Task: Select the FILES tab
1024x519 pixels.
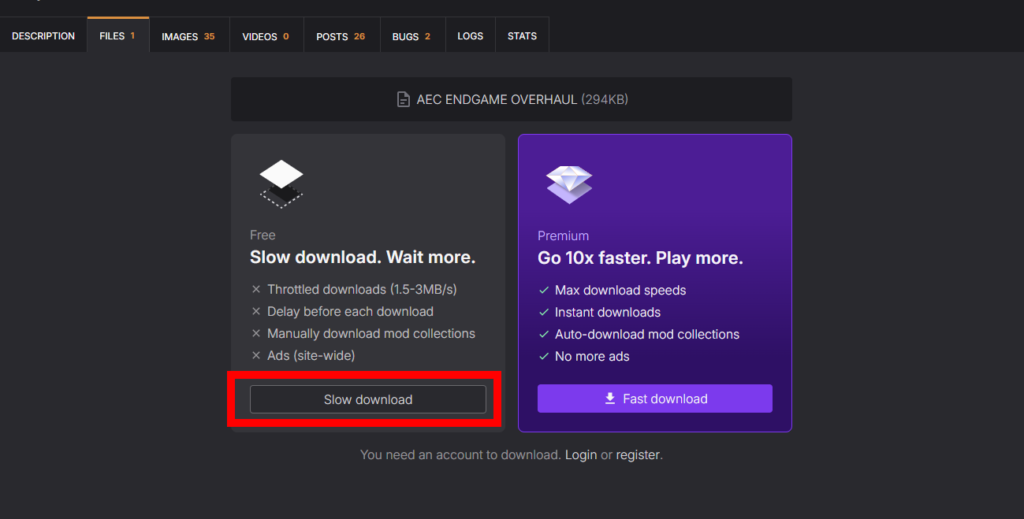Action: (117, 36)
